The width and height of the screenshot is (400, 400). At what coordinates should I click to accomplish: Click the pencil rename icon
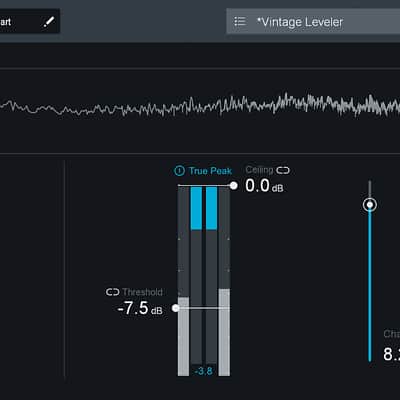[49, 22]
